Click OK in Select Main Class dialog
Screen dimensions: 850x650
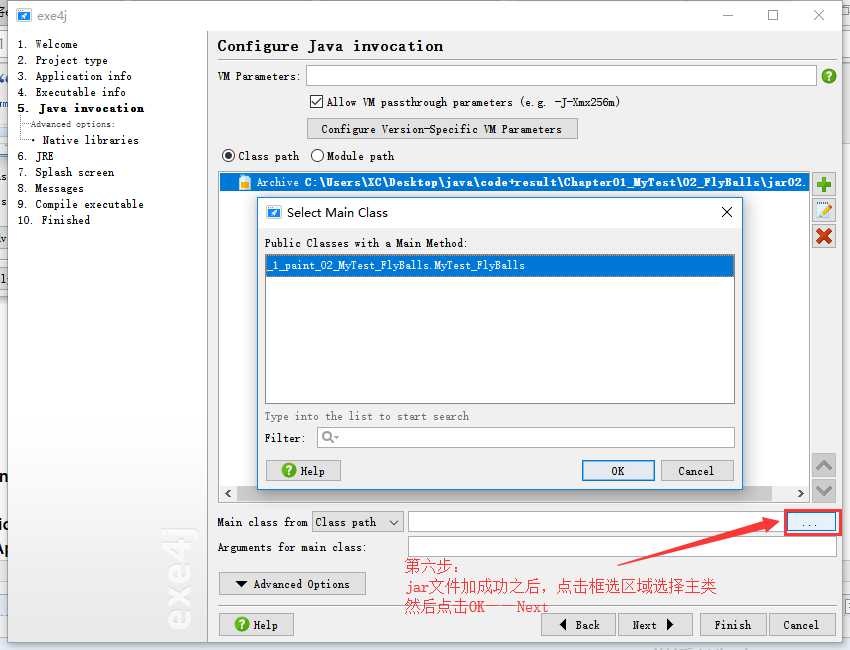pos(618,471)
